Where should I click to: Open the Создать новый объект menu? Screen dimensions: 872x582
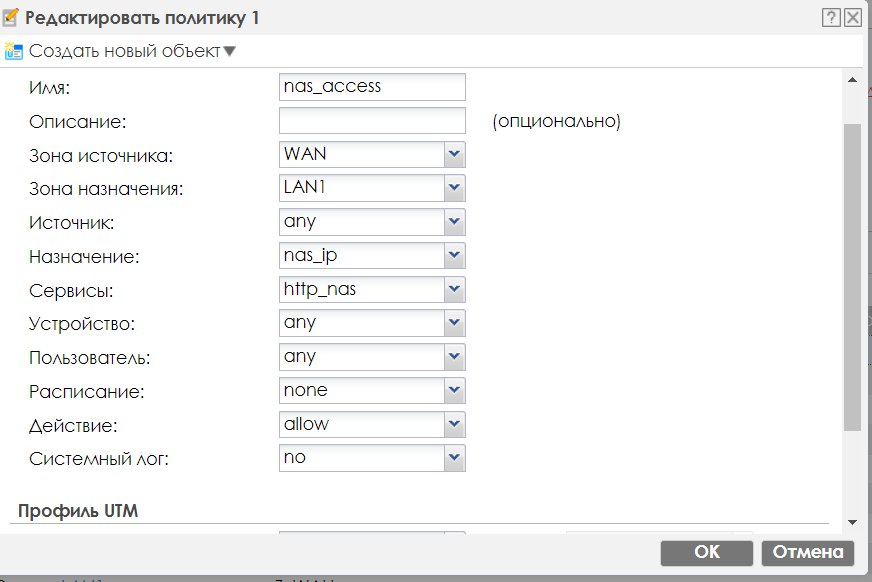tap(132, 50)
